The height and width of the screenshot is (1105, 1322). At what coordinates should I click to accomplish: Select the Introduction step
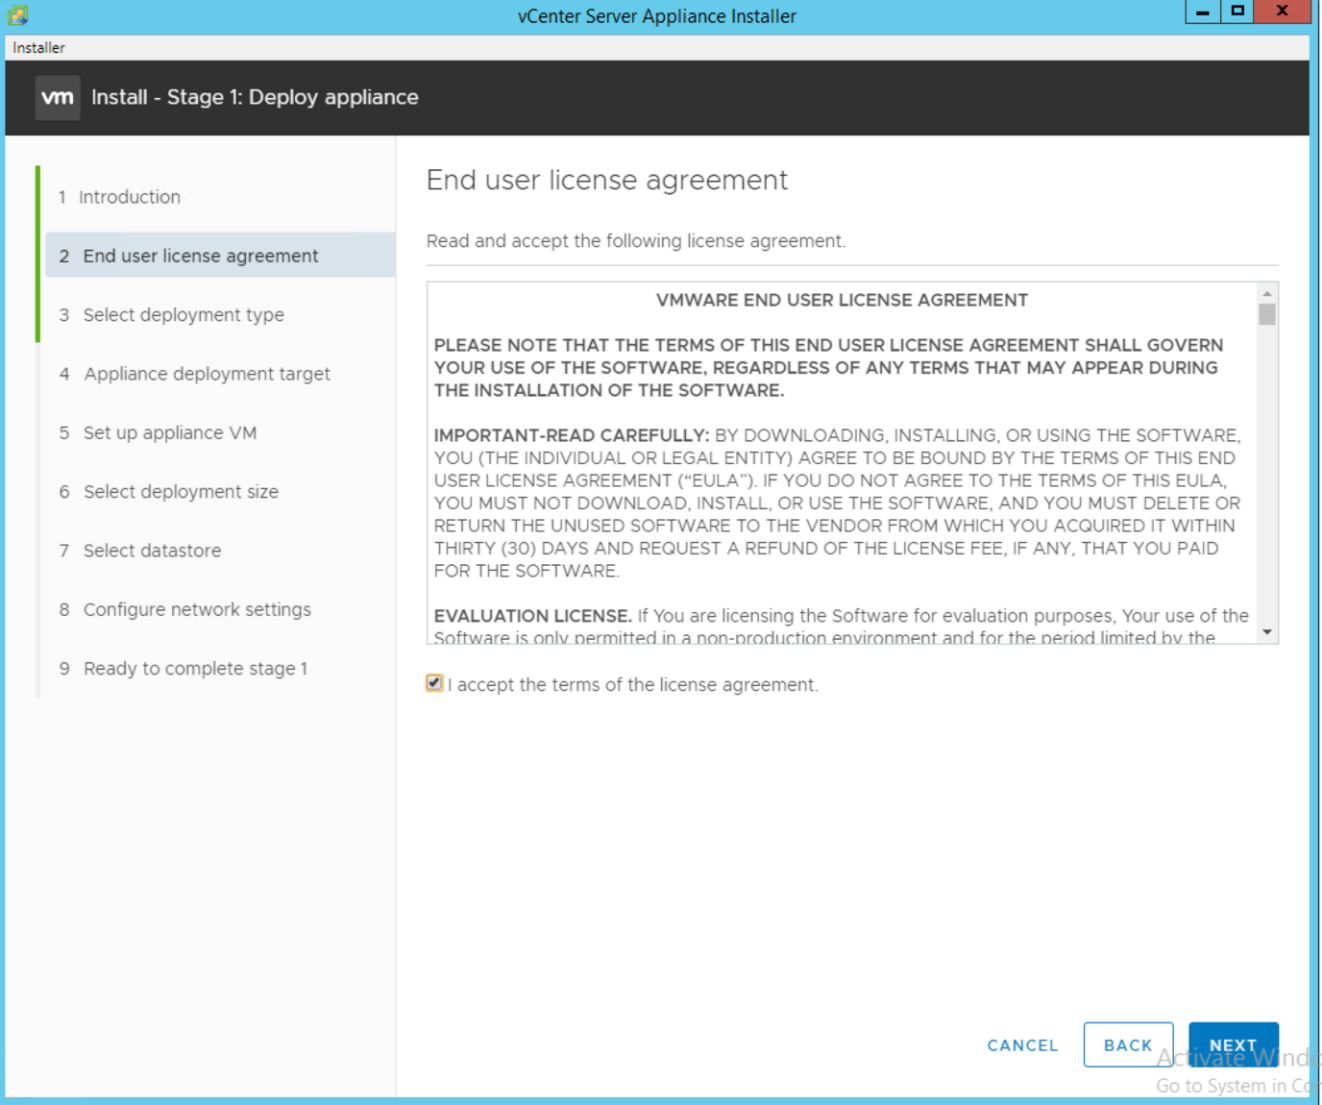pos(129,197)
